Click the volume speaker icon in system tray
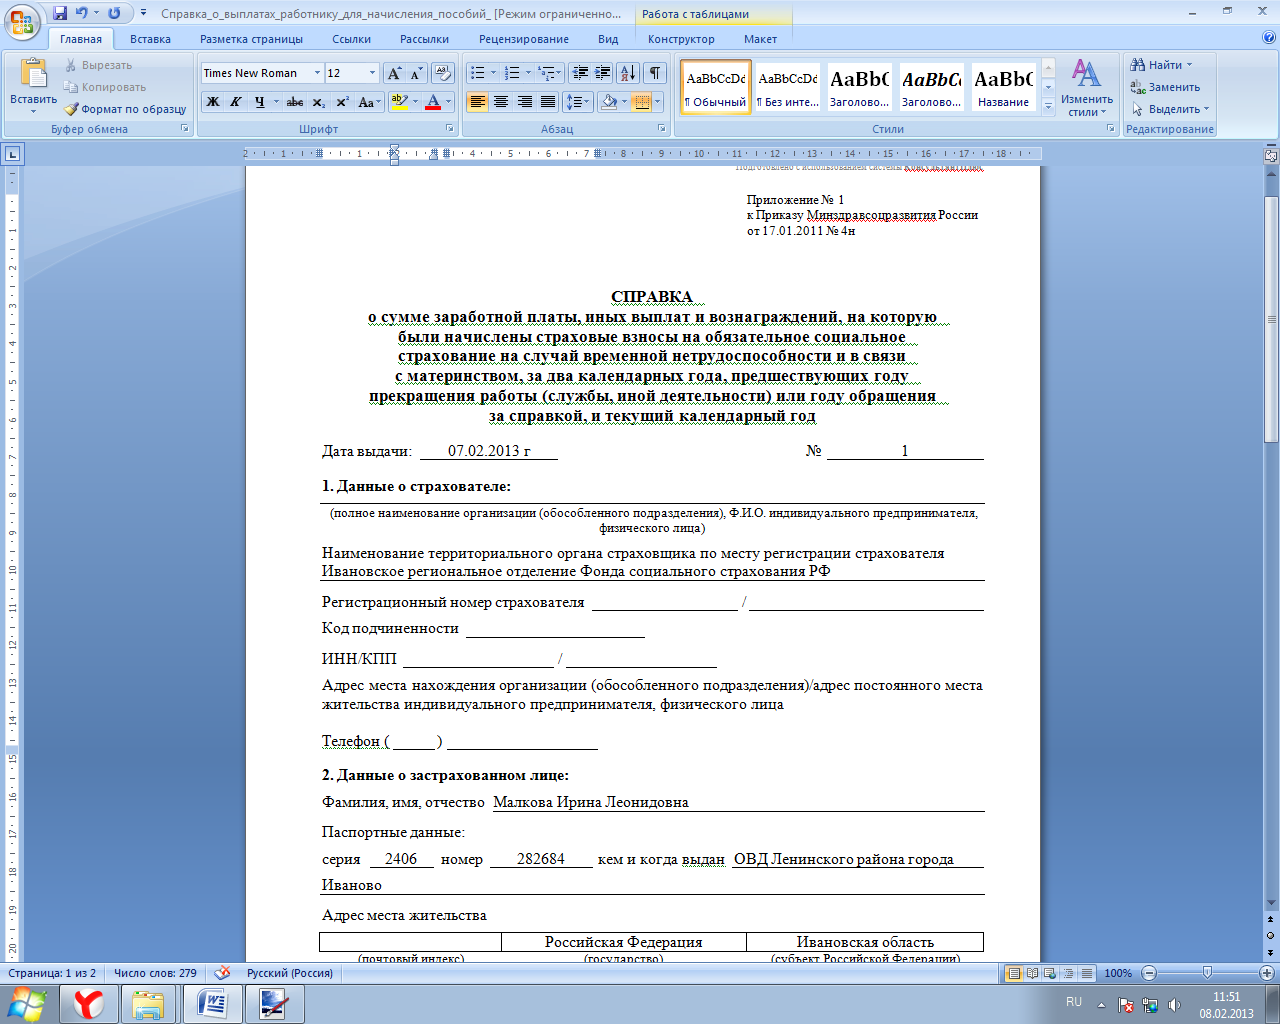 click(x=1175, y=1005)
